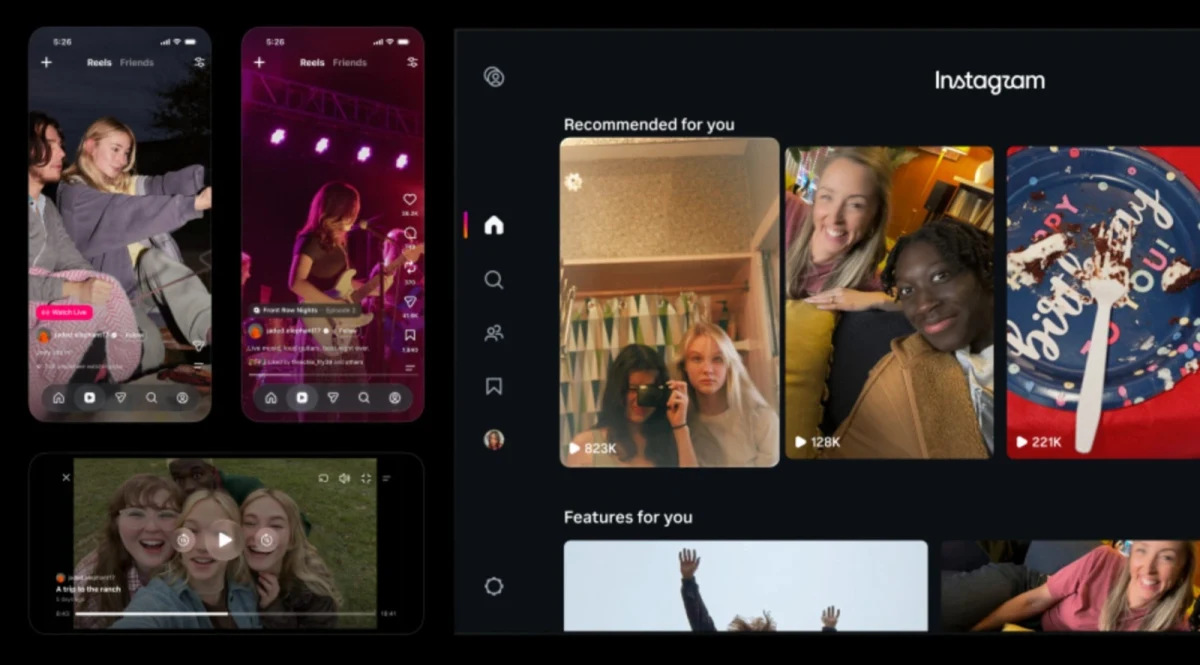Tap the Search nav icon on the concert phone
Screen dimensions: 1200x665
coord(364,397)
